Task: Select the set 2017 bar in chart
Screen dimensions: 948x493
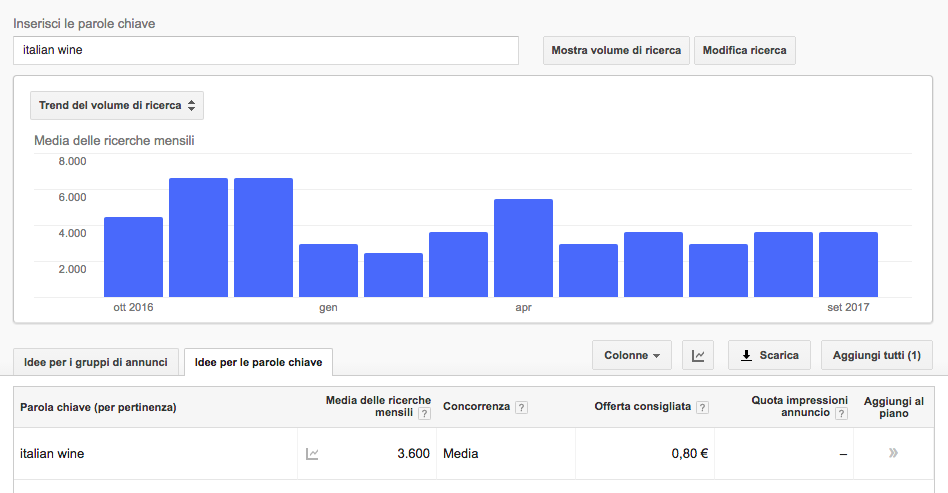Action: click(x=848, y=264)
